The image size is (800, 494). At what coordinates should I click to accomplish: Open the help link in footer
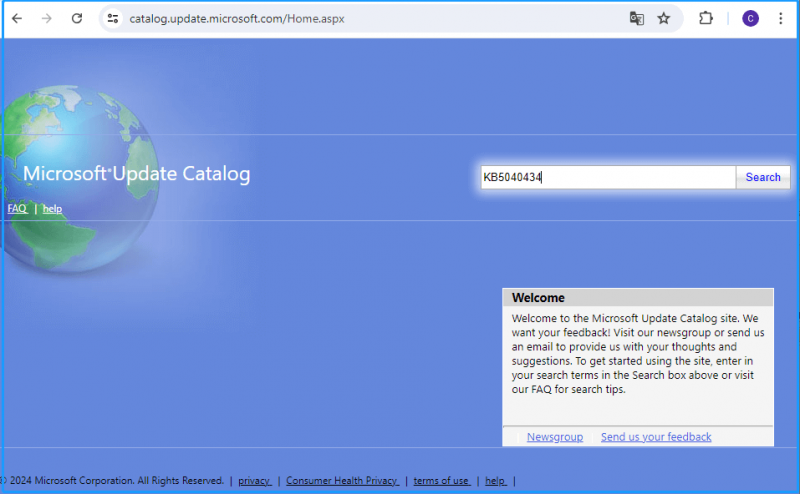point(495,481)
